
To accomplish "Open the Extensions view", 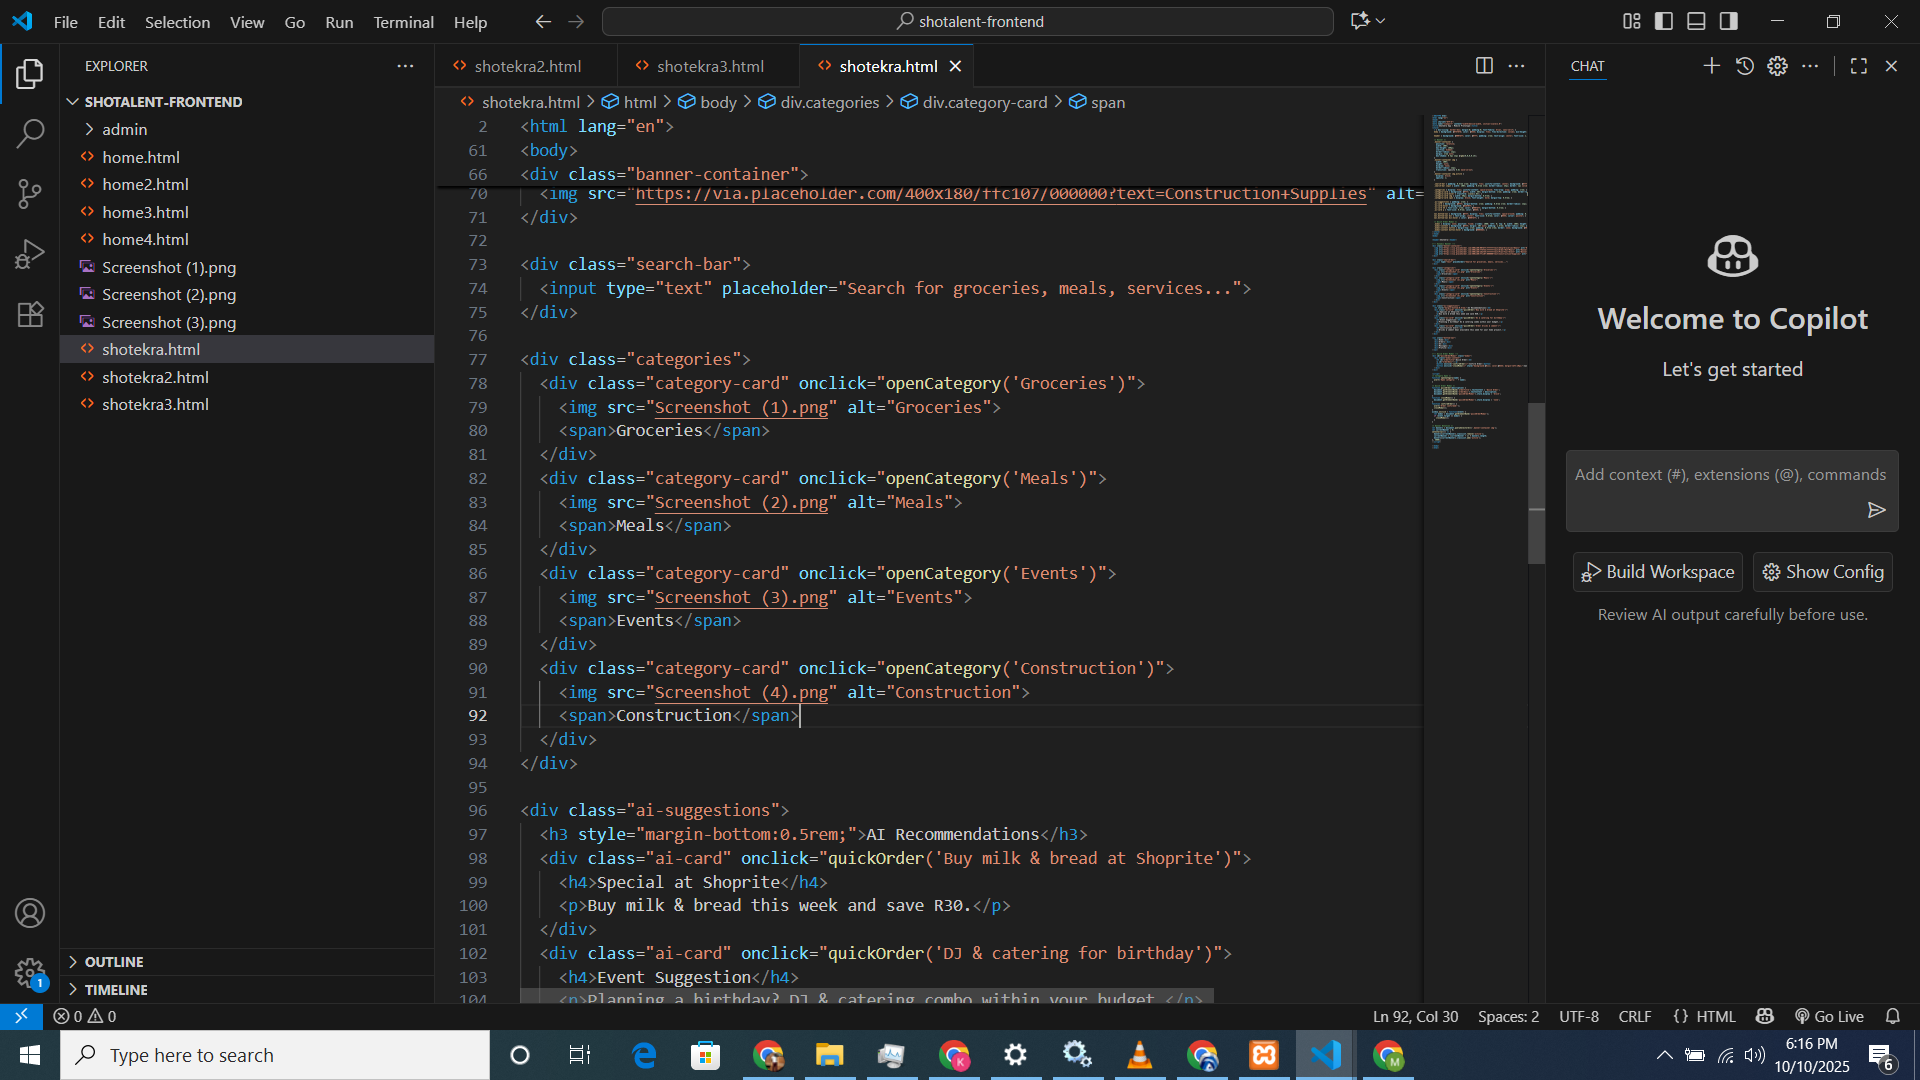I will pyautogui.click(x=30, y=315).
